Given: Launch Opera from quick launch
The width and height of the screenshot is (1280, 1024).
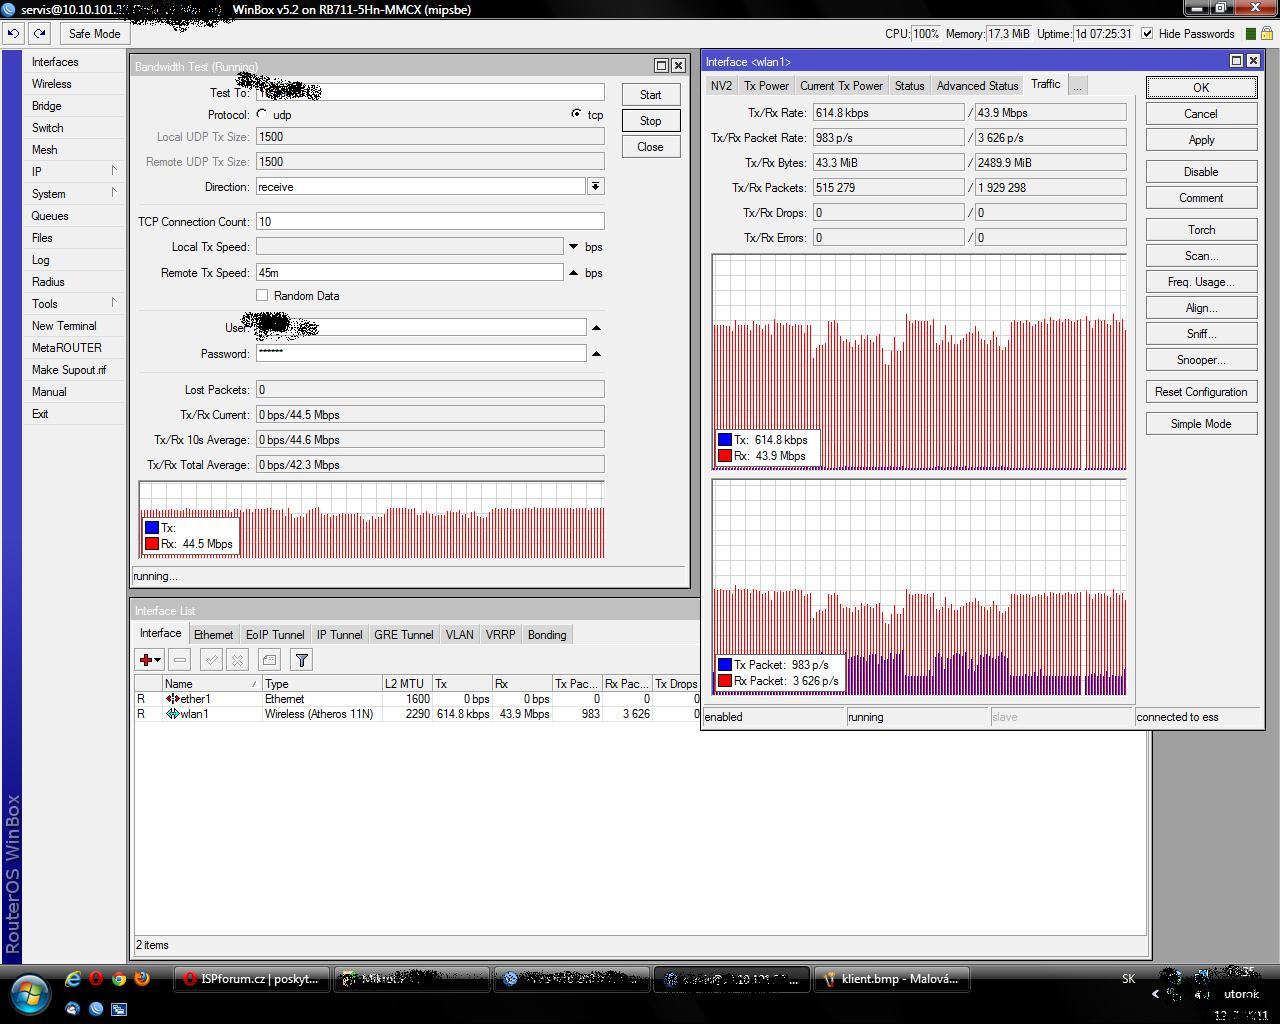Looking at the screenshot, I should [x=96, y=979].
